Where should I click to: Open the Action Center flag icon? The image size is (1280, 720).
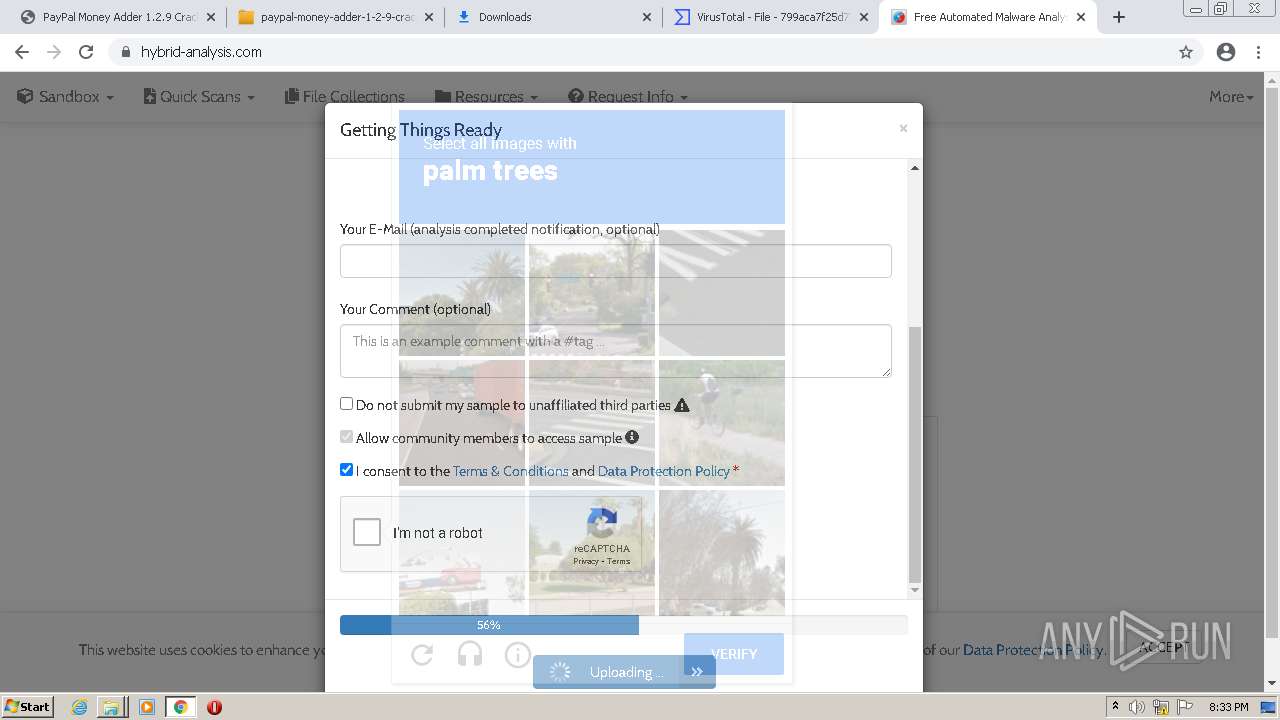(1185, 707)
